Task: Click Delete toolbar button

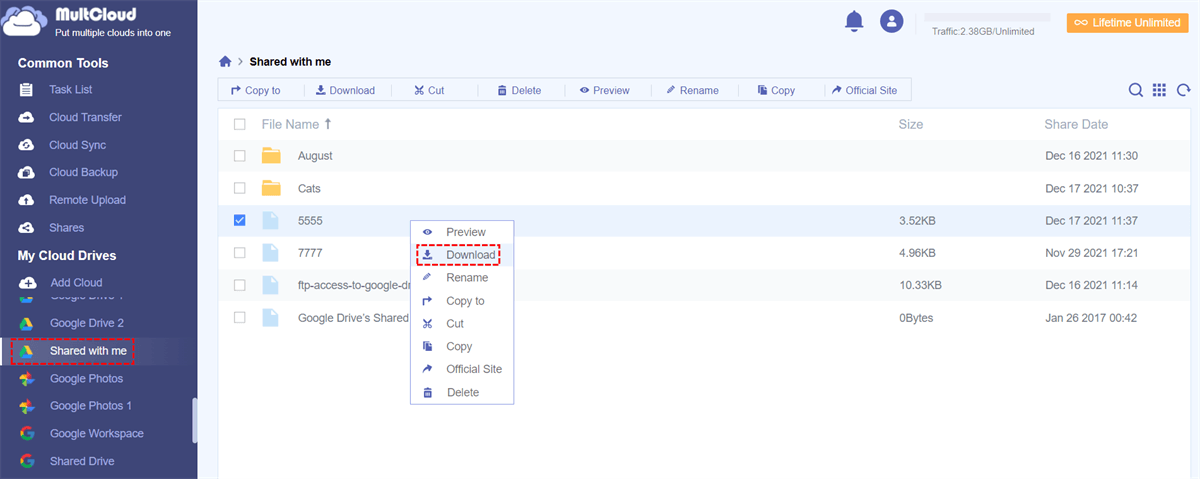Action: pyautogui.click(x=519, y=90)
